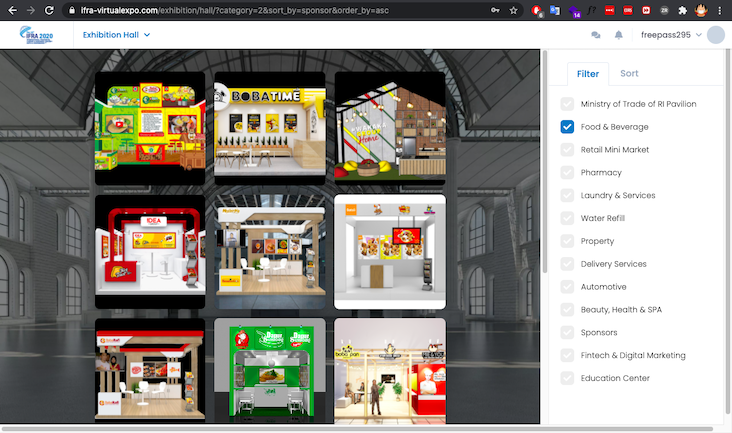Reload the page
Image resolution: width=732 pixels, height=433 pixels.
[52, 10]
